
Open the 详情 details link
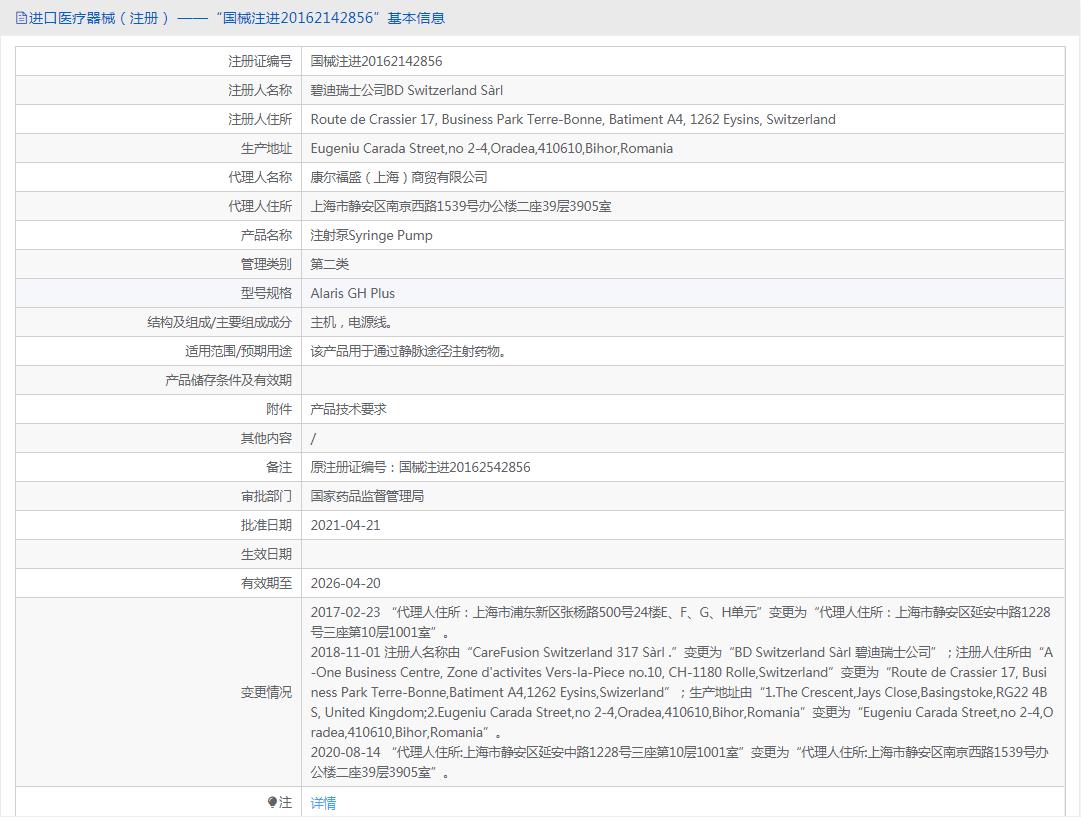coord(323,803)
